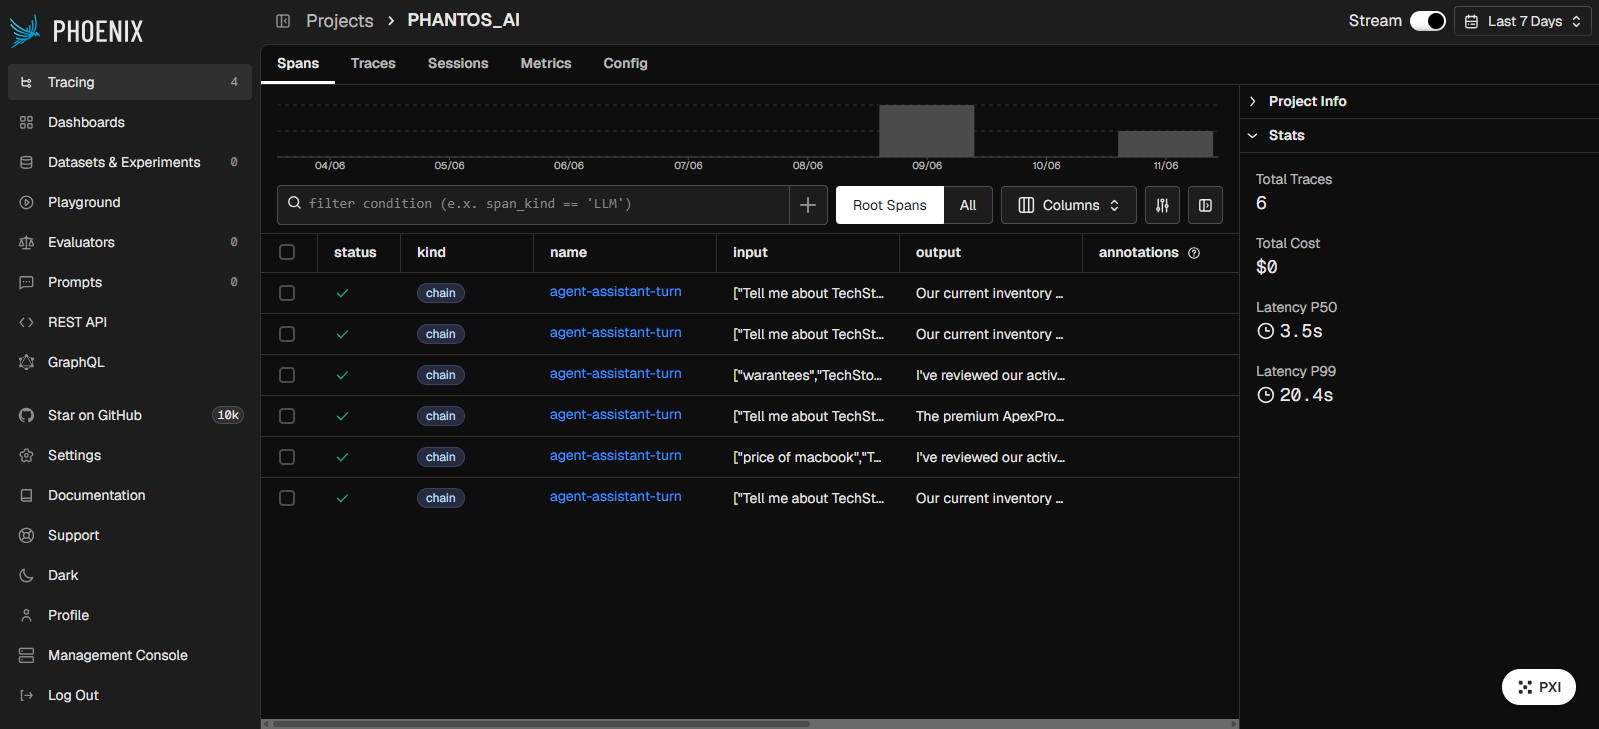Open Evaluators page
Viewport: 1599px width, 729px height.
click(x=130, y=242)
